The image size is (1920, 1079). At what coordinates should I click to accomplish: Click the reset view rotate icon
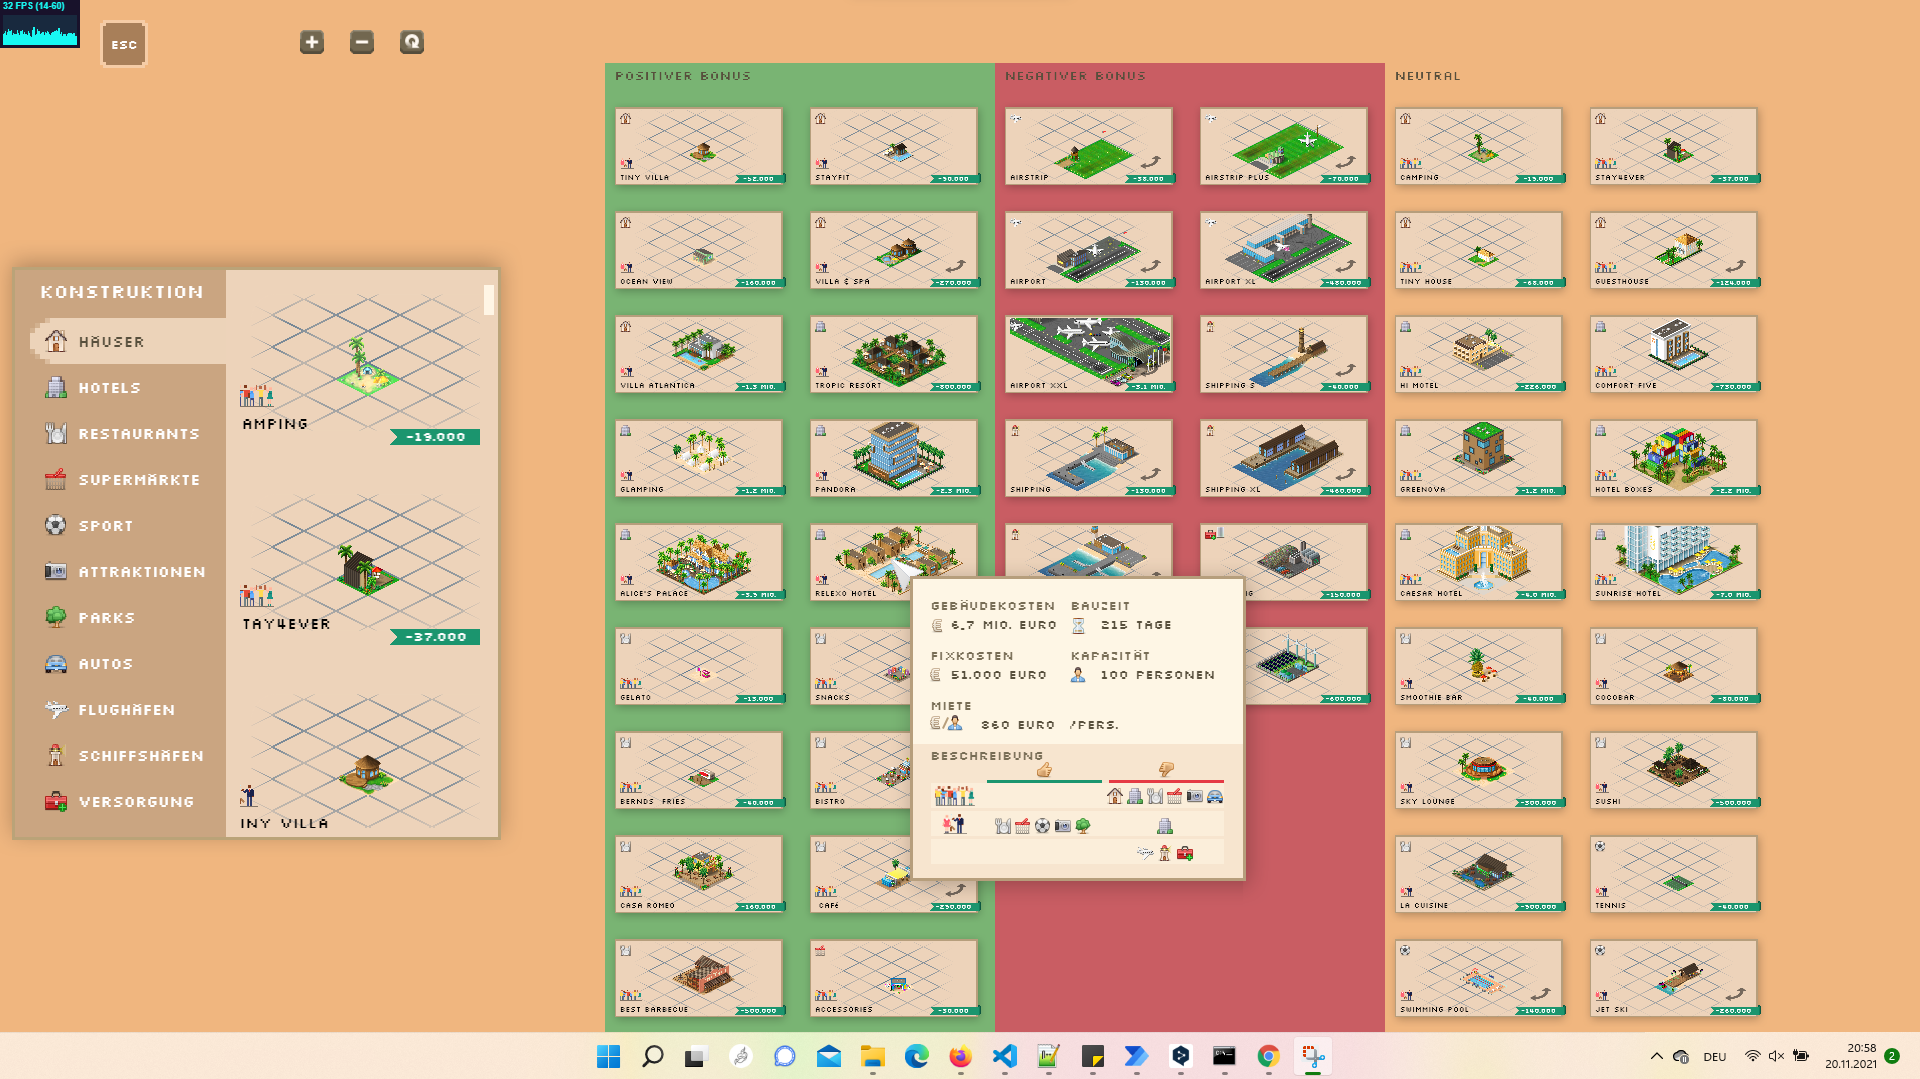pyautogui.click(x=412, y=42)
